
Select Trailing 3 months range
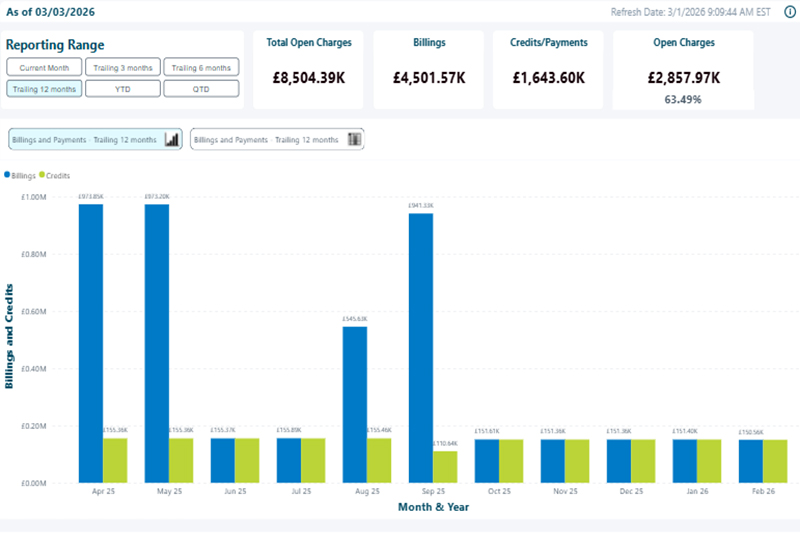pyautogui.click(x=120, y=67)
